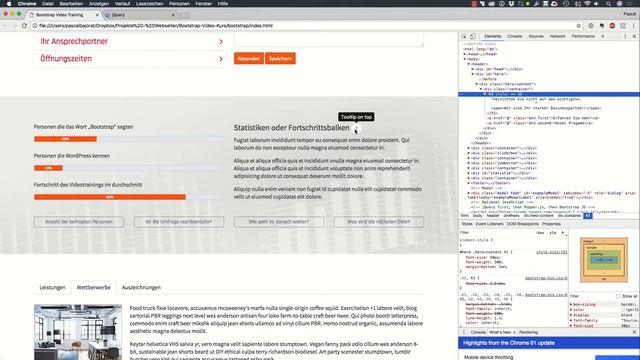Bookmark this page with the star icon

578,25
